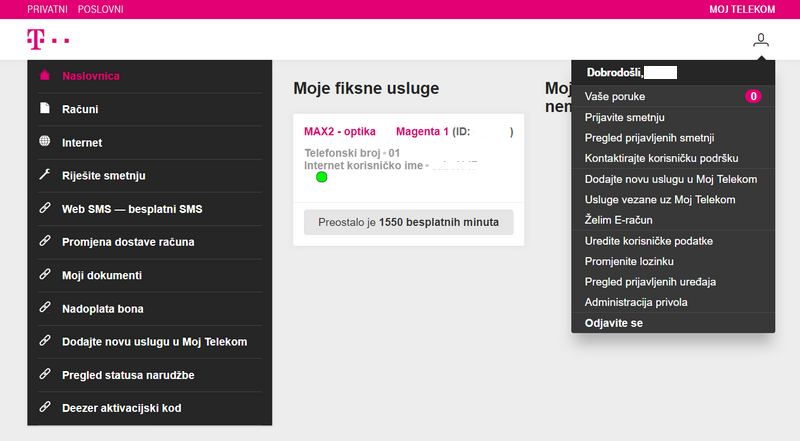Click link icon beside Pregled statusa narudžbe

45,374
